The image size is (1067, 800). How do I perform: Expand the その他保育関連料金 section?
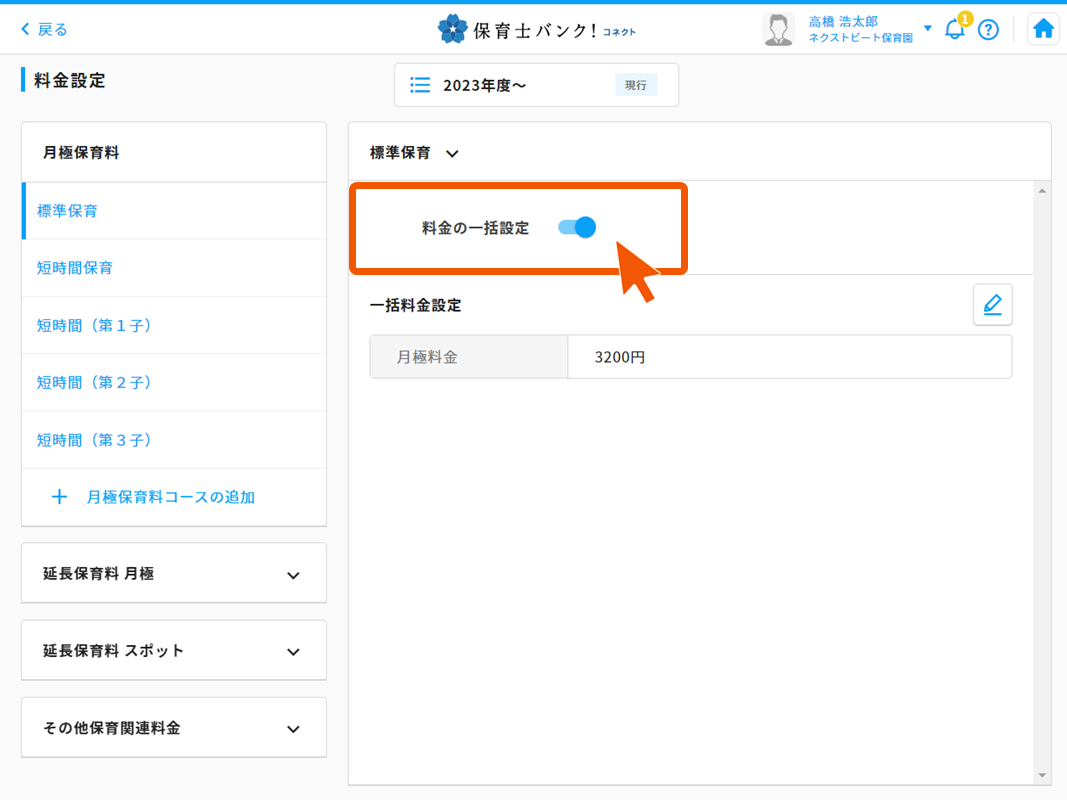(293, 729)
